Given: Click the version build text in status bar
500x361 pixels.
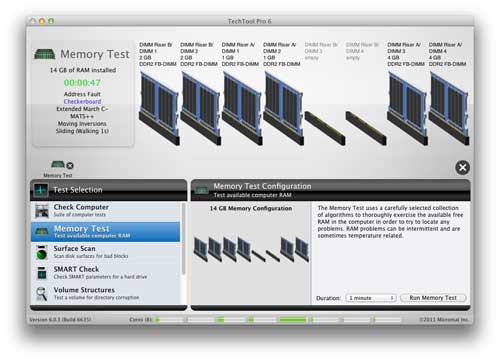Looking at the screenshot, I should [60, 320].
